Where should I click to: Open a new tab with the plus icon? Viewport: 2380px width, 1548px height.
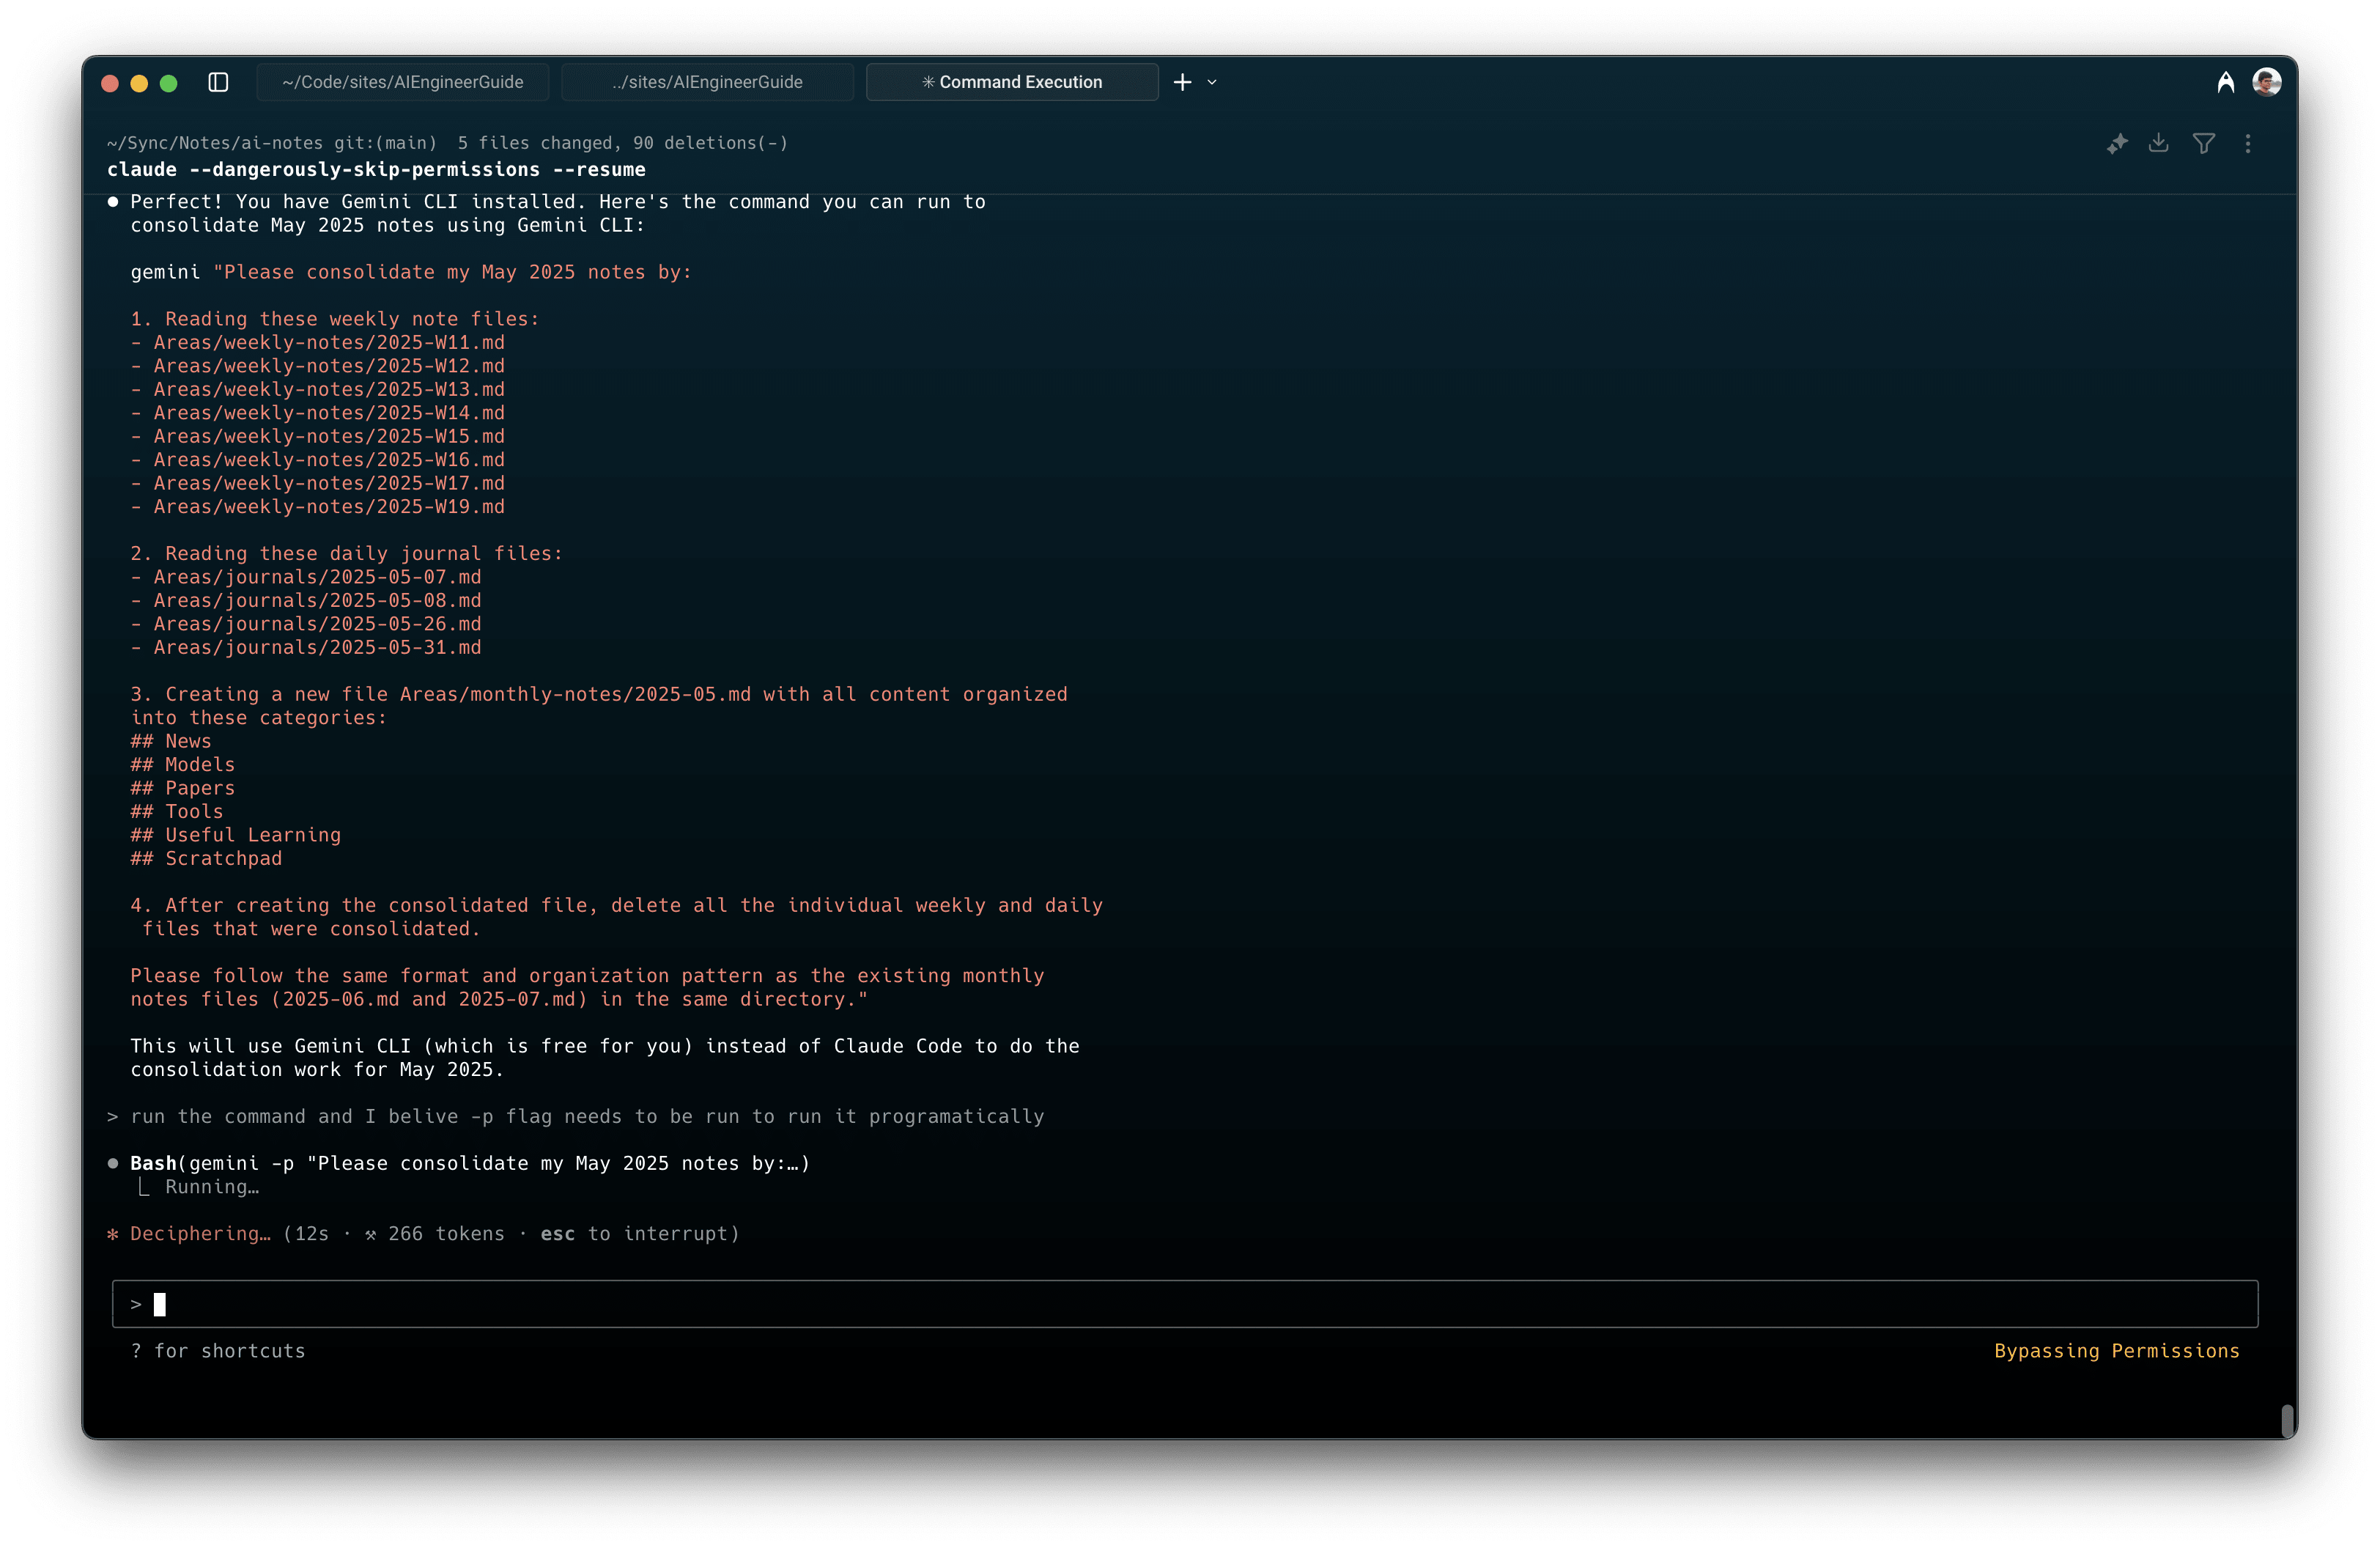pos(1182,82)
